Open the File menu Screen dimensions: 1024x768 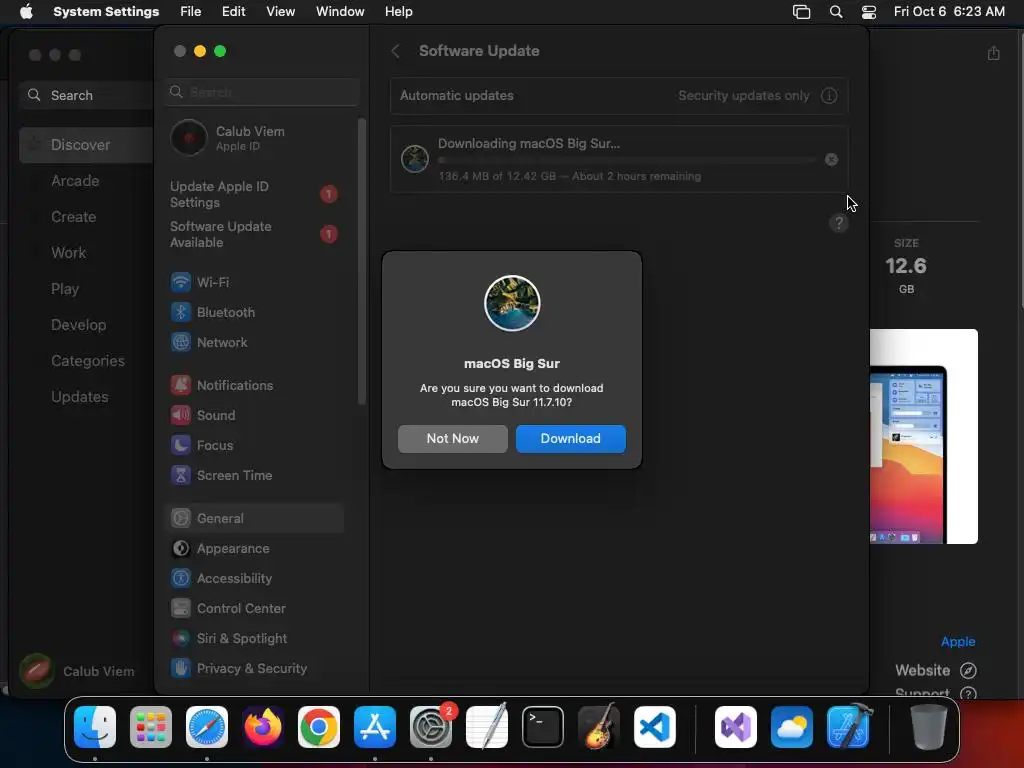point(191,12)
